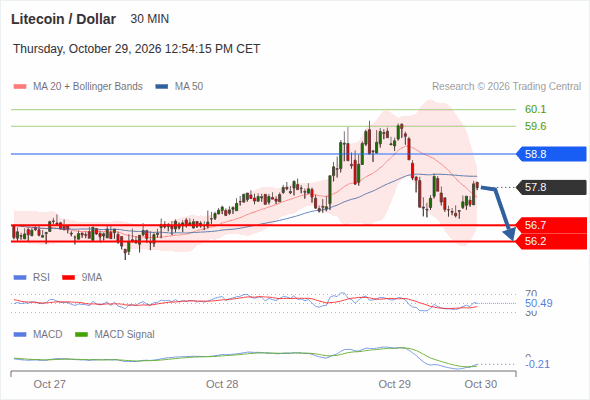Click the 30 MIN timeframe label

click(x=150, y=19)
